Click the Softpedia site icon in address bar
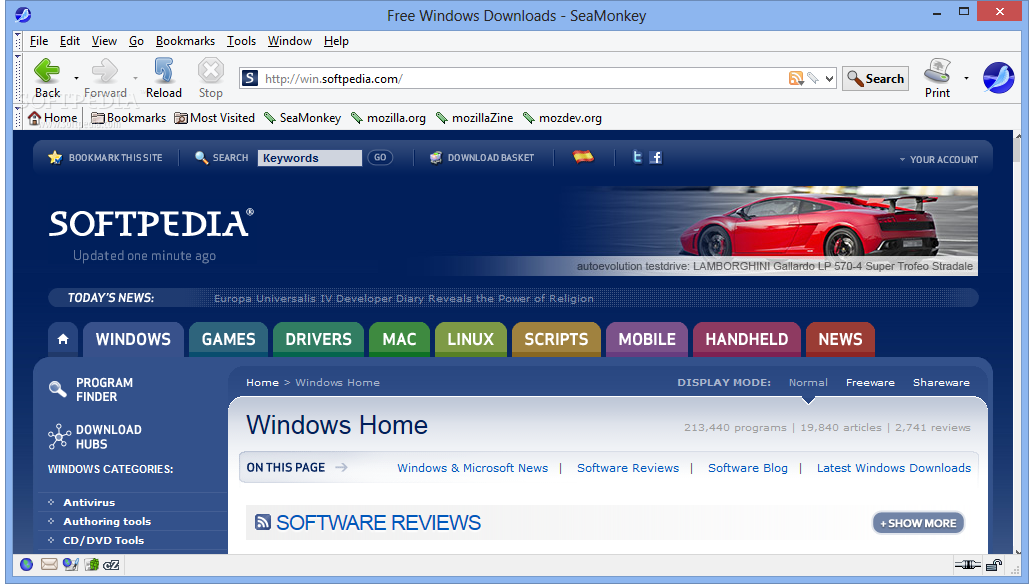 (249, 79)
